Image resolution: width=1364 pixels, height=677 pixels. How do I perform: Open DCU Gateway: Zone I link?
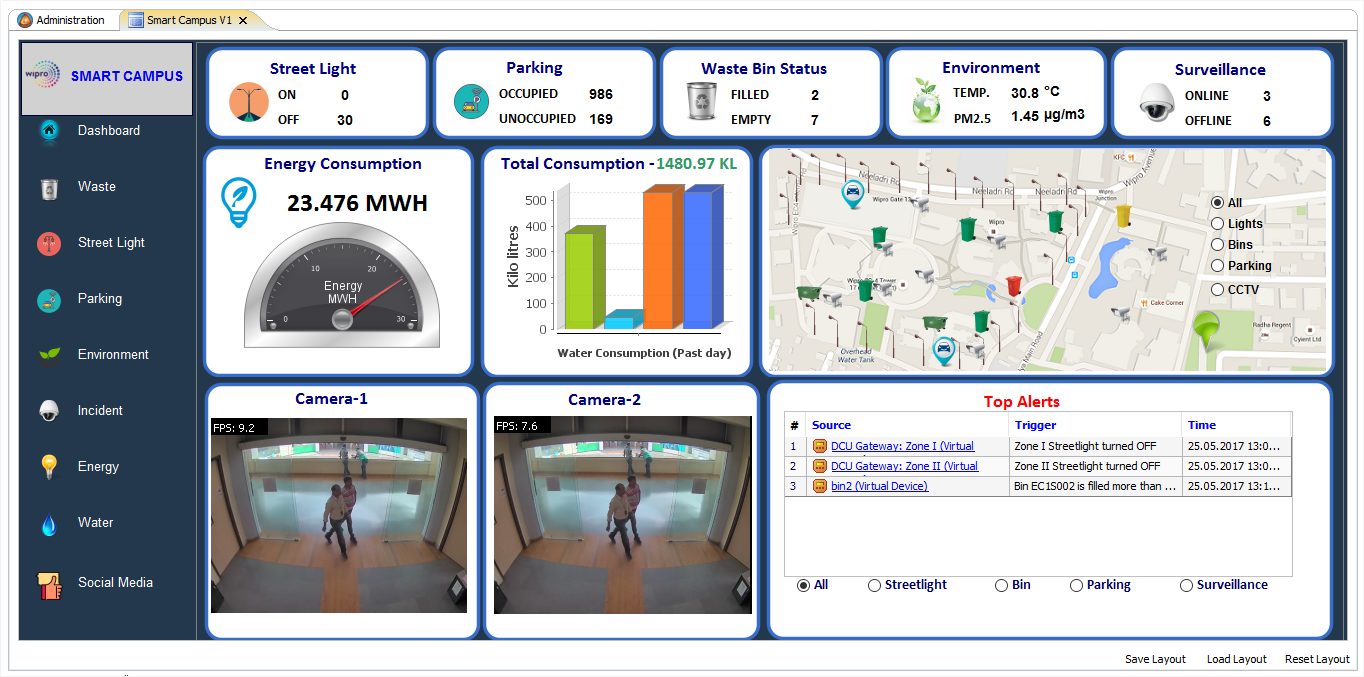point(902,447)
